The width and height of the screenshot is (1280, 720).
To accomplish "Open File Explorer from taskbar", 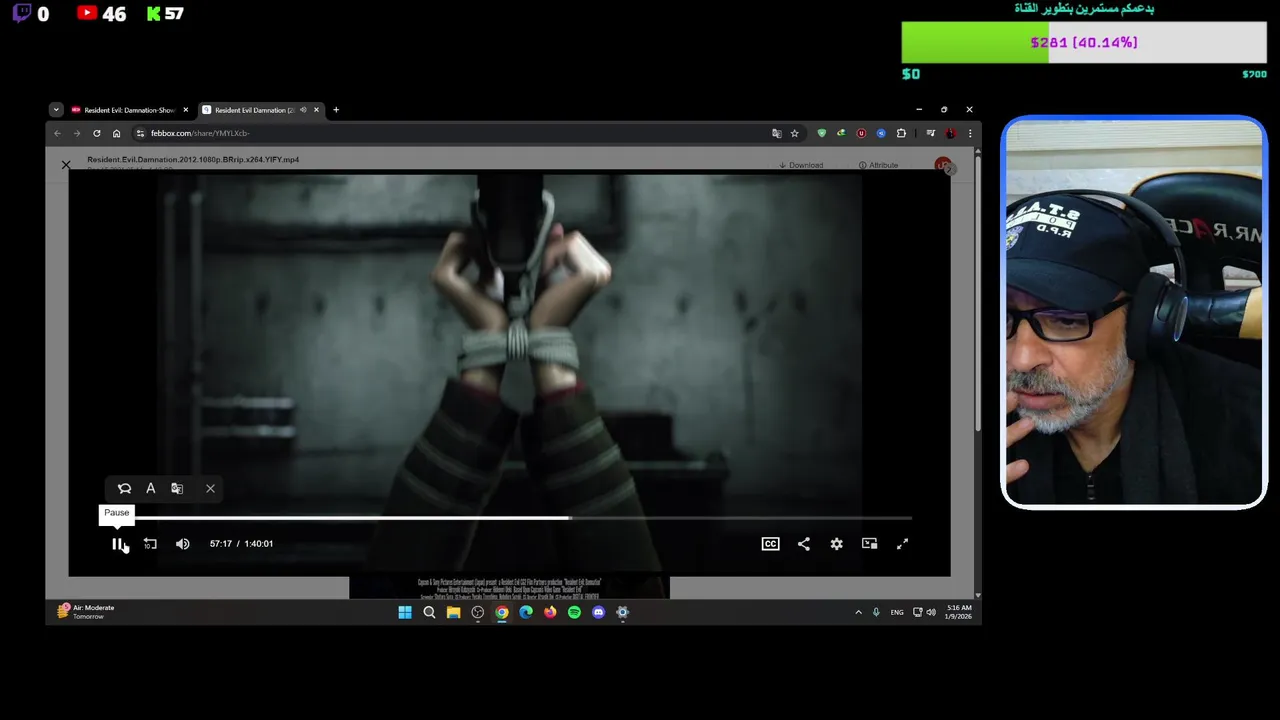I will tap(453, 612).
